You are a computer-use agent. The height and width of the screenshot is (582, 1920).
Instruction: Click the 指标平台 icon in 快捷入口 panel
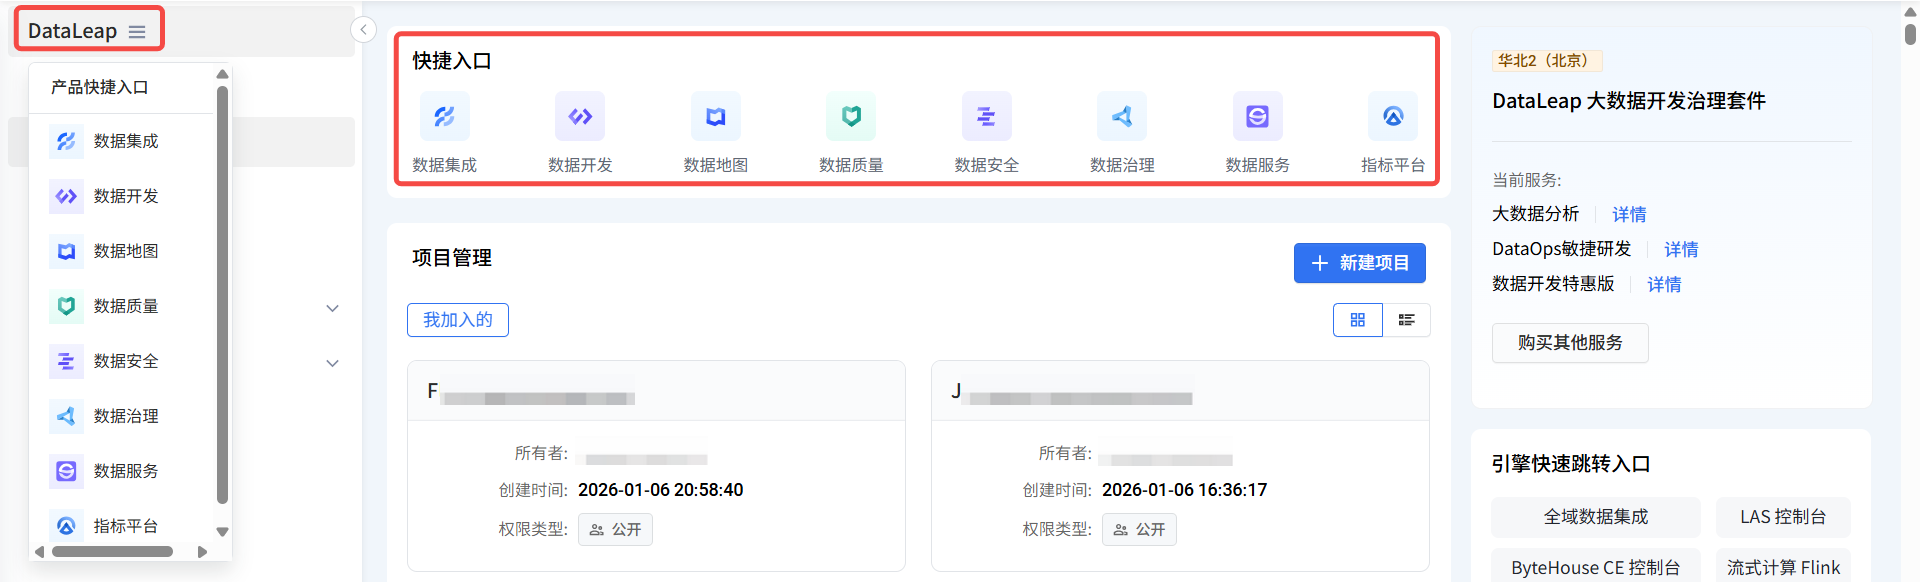(1393, 117)
